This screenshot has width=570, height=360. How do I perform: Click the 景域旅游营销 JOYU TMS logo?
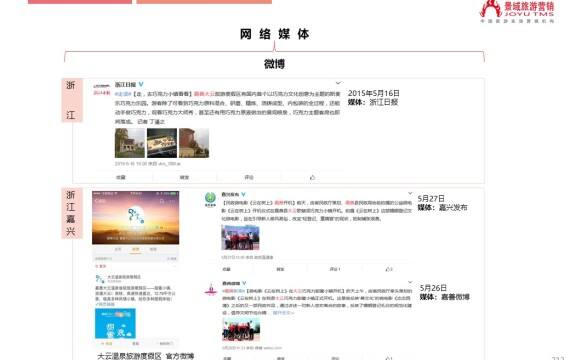[x=517, y=12]
